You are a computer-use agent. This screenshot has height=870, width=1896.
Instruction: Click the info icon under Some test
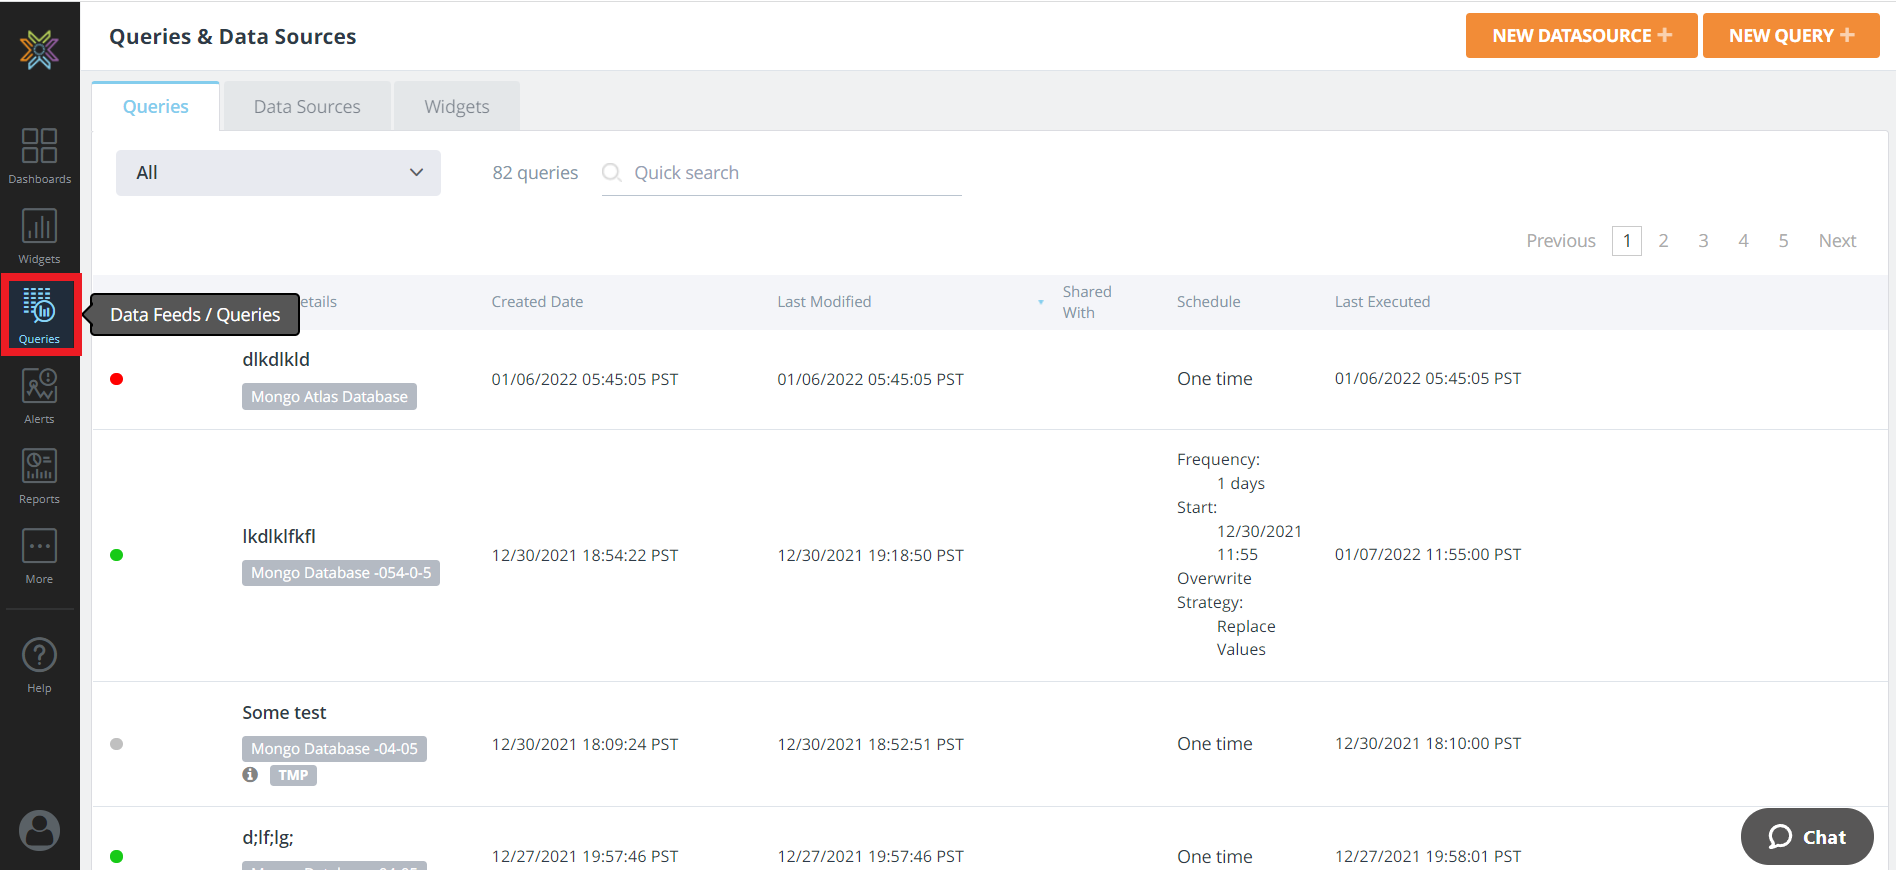coord(250,775)
